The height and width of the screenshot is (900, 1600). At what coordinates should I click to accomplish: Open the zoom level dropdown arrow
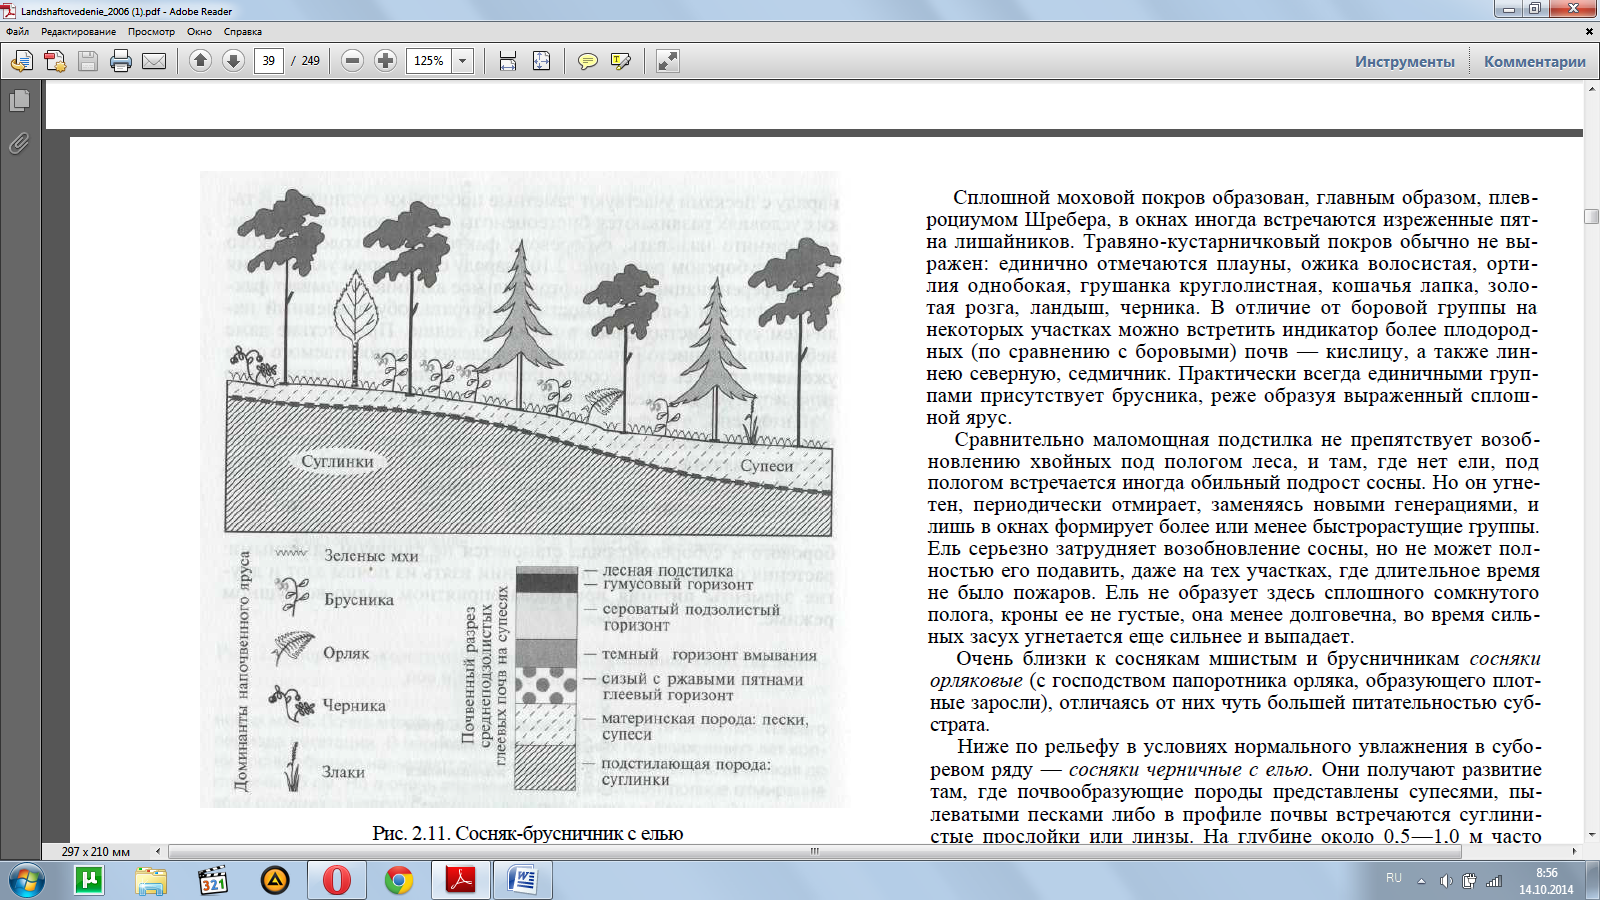tap(463, 61)
